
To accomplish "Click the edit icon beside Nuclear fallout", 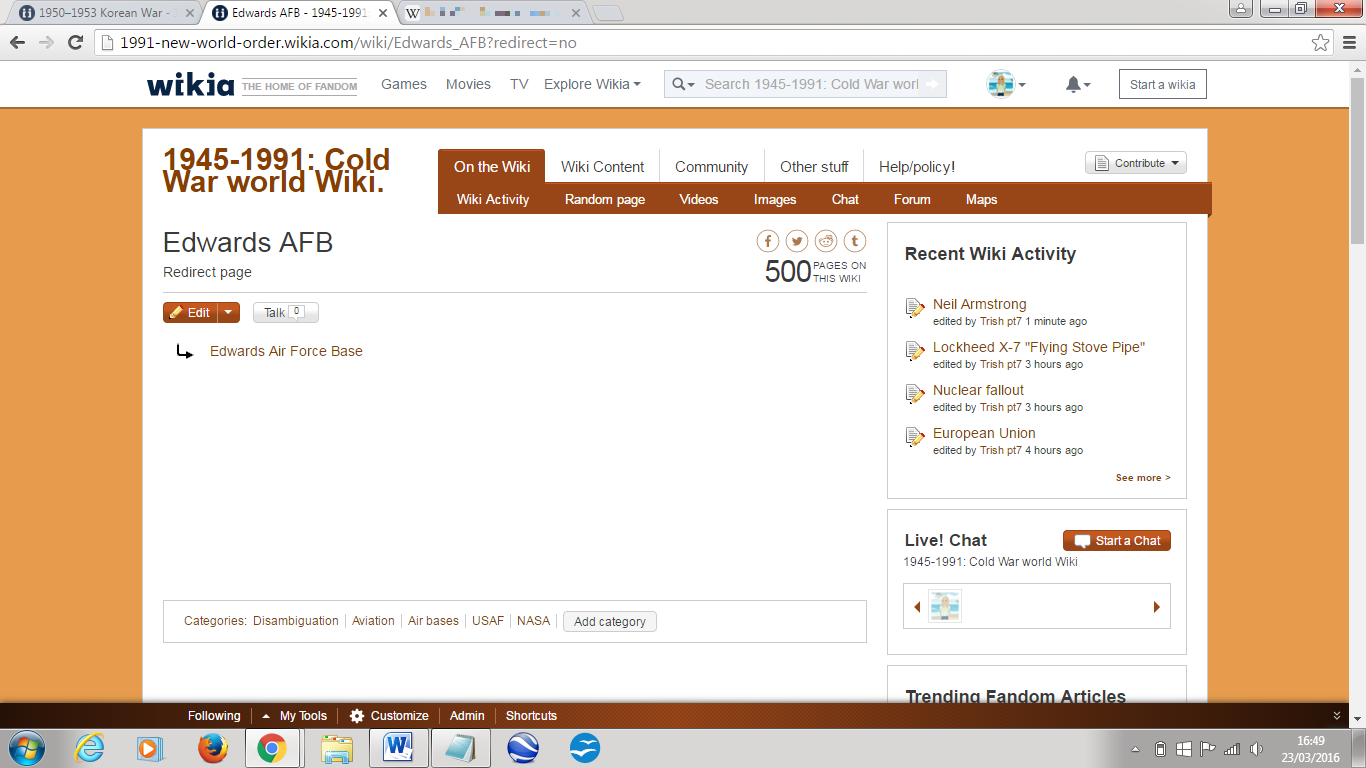I will point(914,394).
